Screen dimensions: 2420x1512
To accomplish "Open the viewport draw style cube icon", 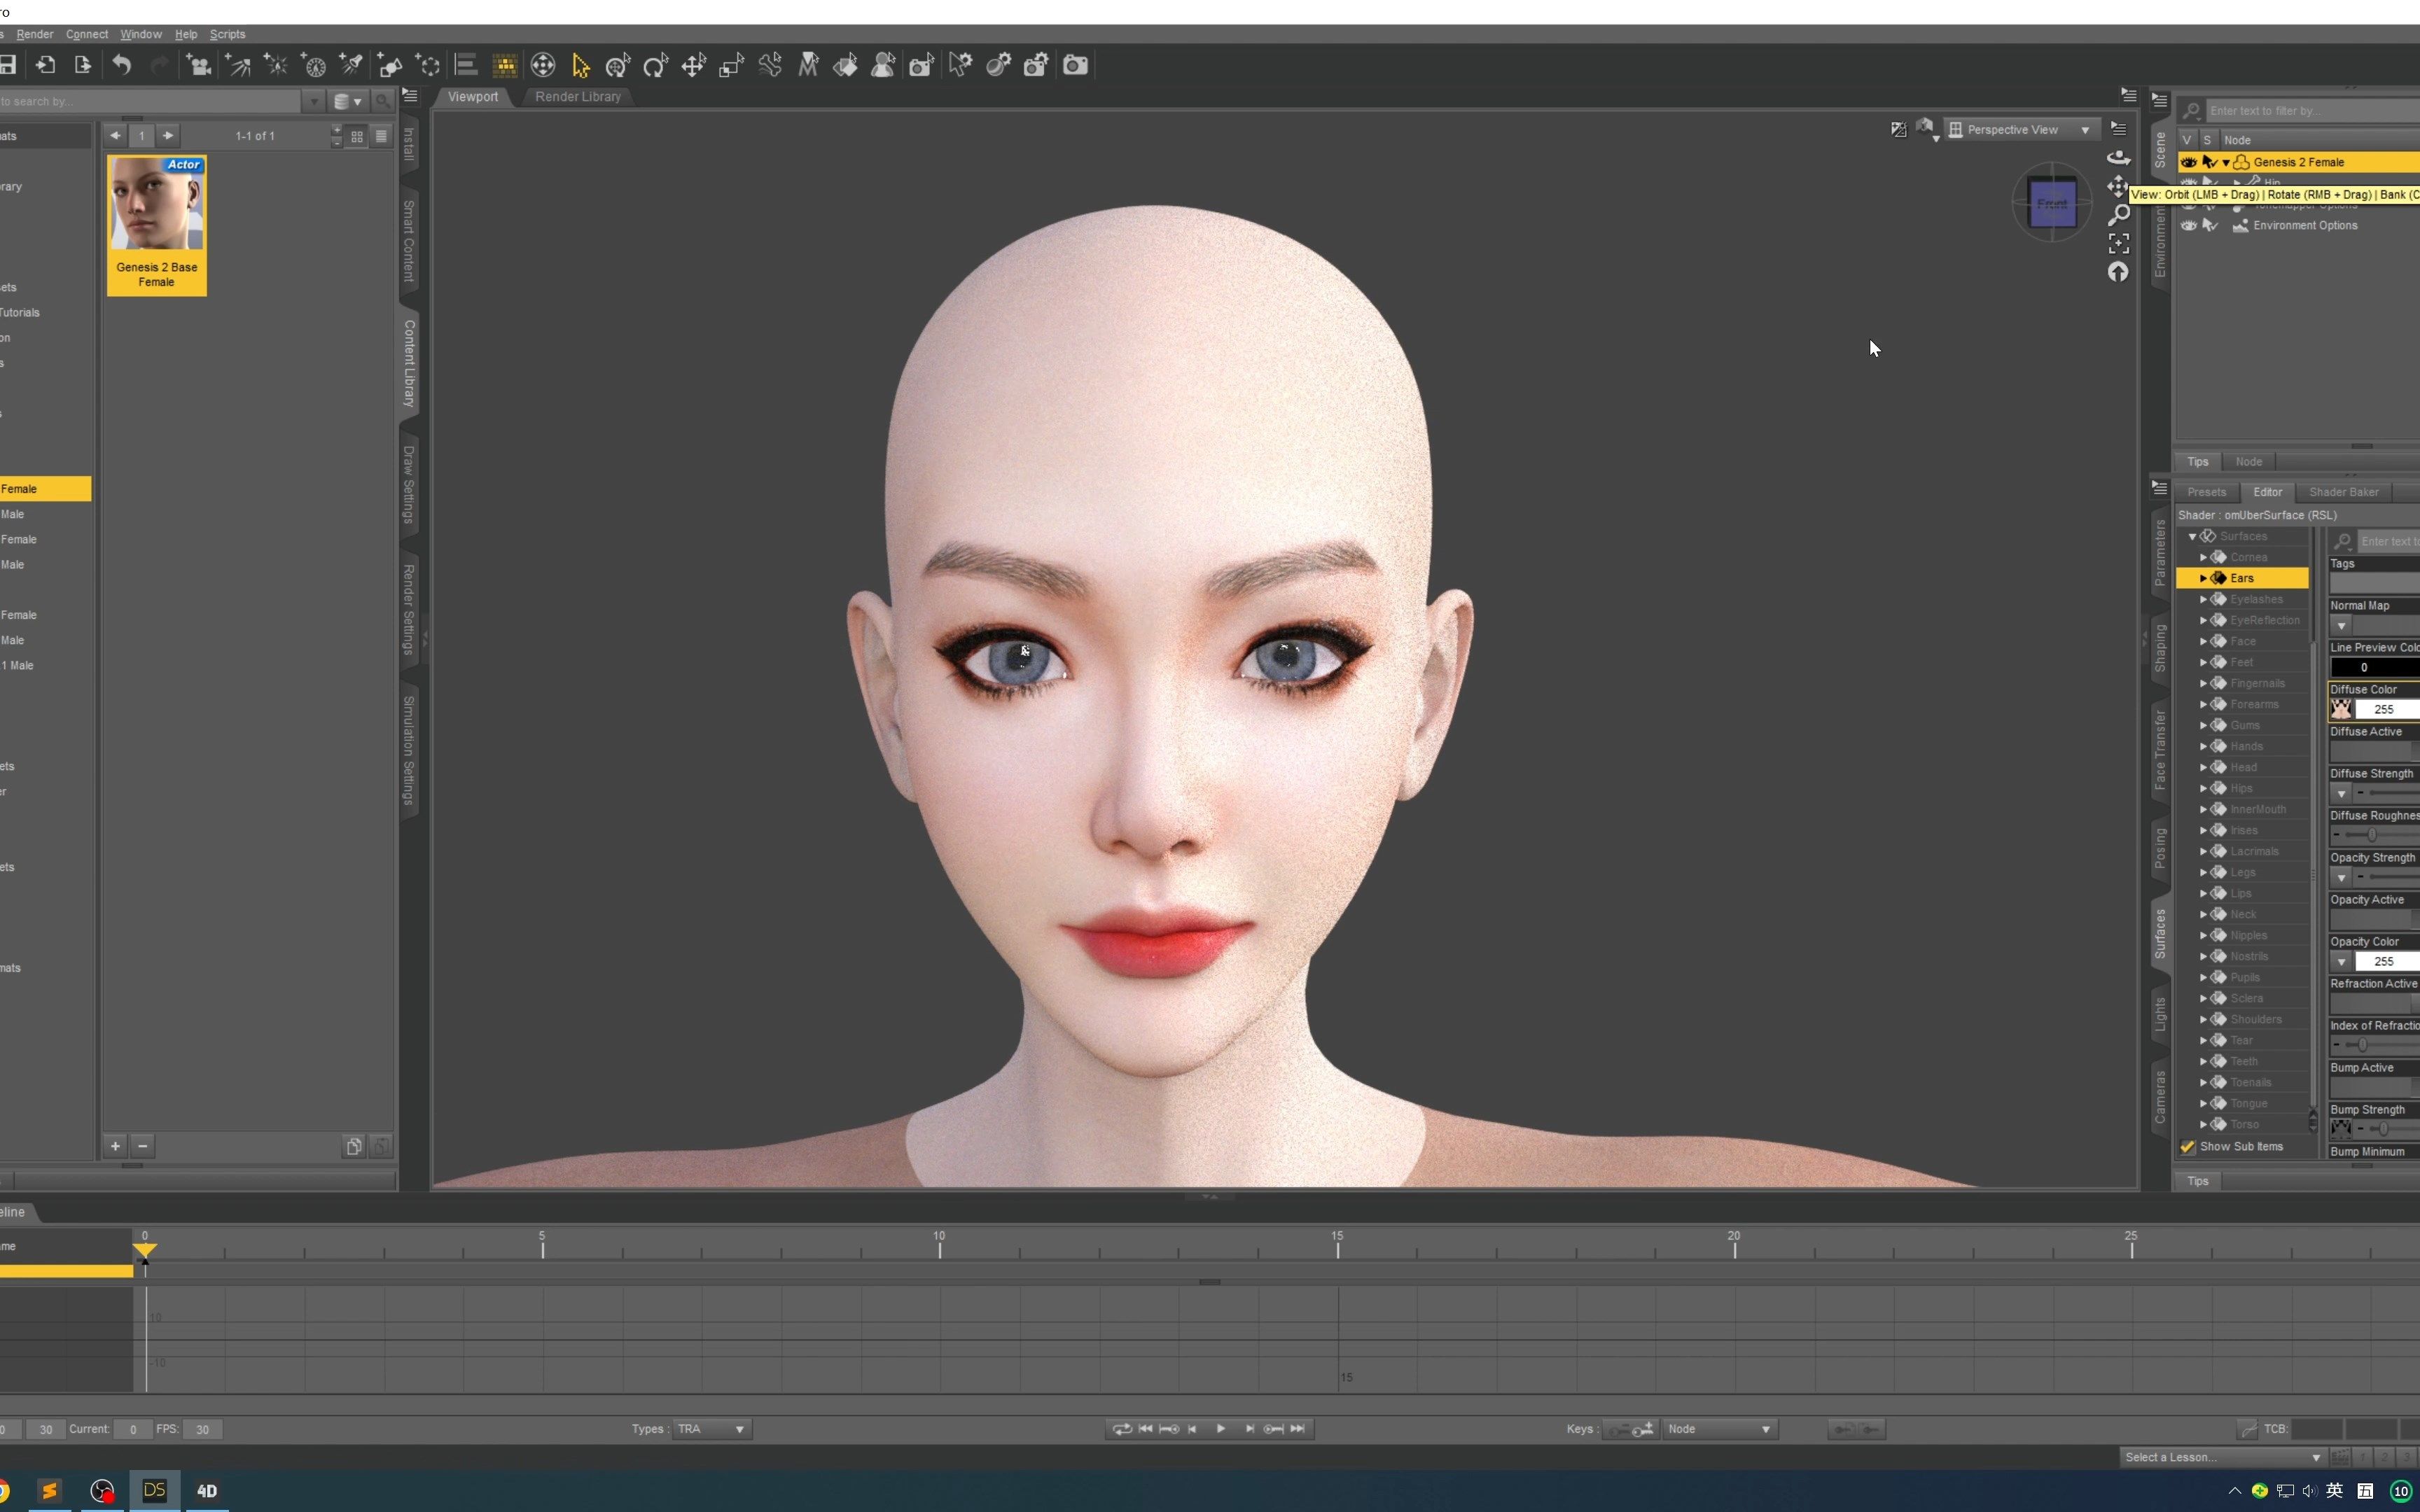I will coord(1926,129).
